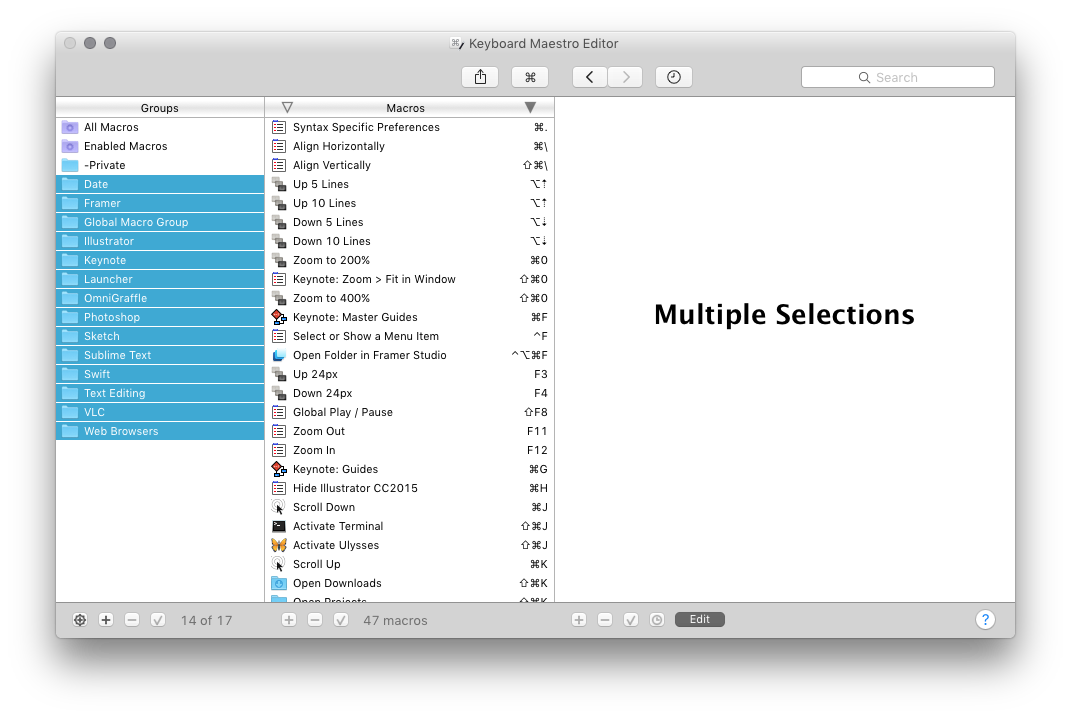Click the Edit button
Screen dimensions: 1071x718
coord(699,619)
